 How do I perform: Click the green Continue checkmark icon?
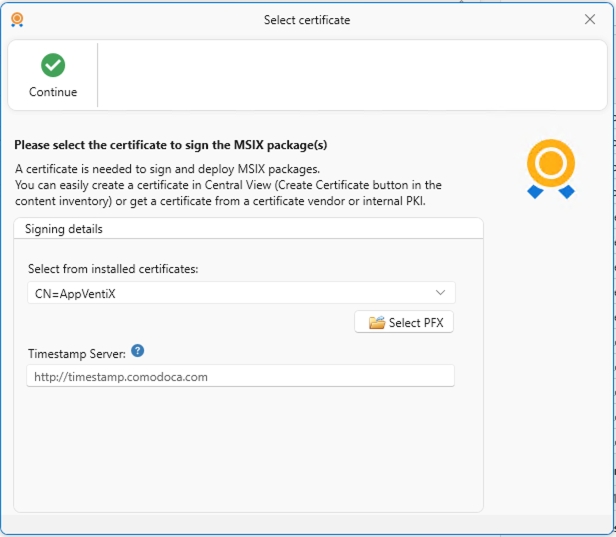tap(53, 65)
